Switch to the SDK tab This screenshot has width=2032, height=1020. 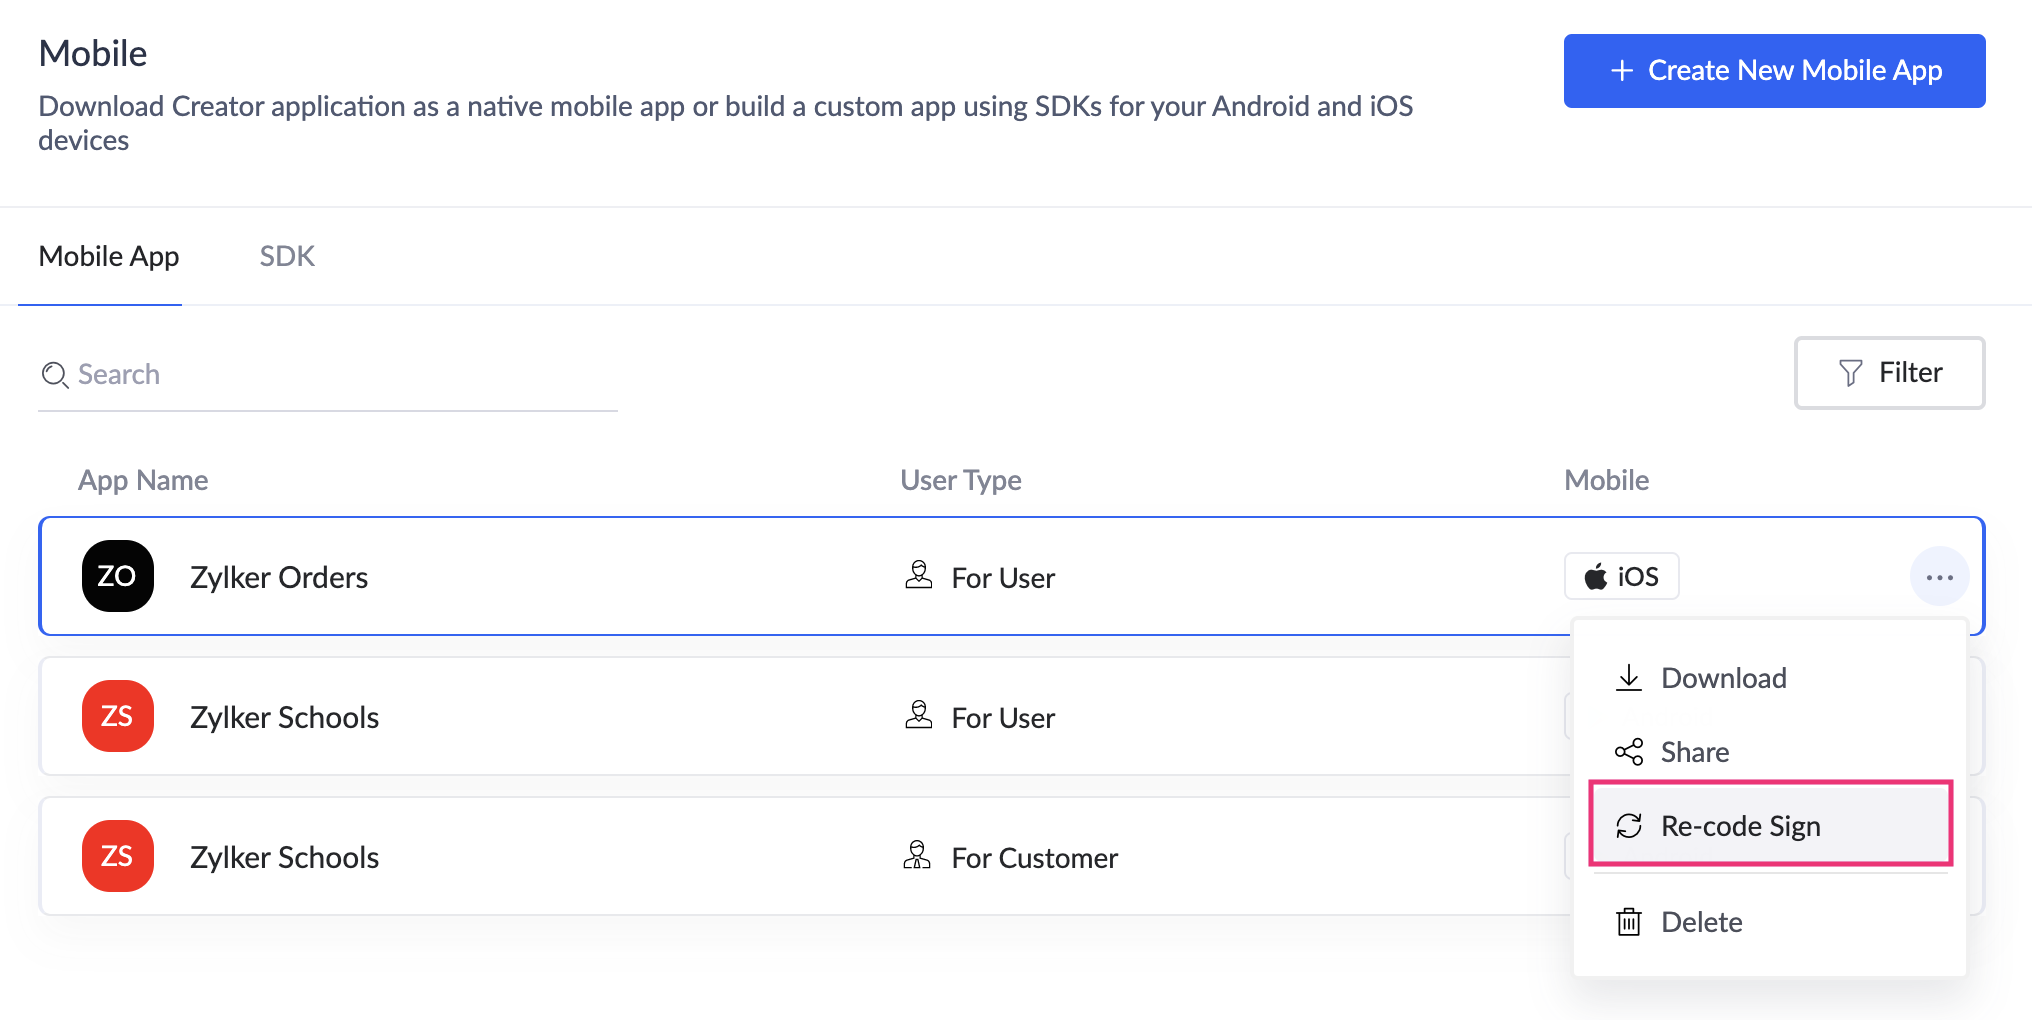pyautogui.click(x=287, y=256)
